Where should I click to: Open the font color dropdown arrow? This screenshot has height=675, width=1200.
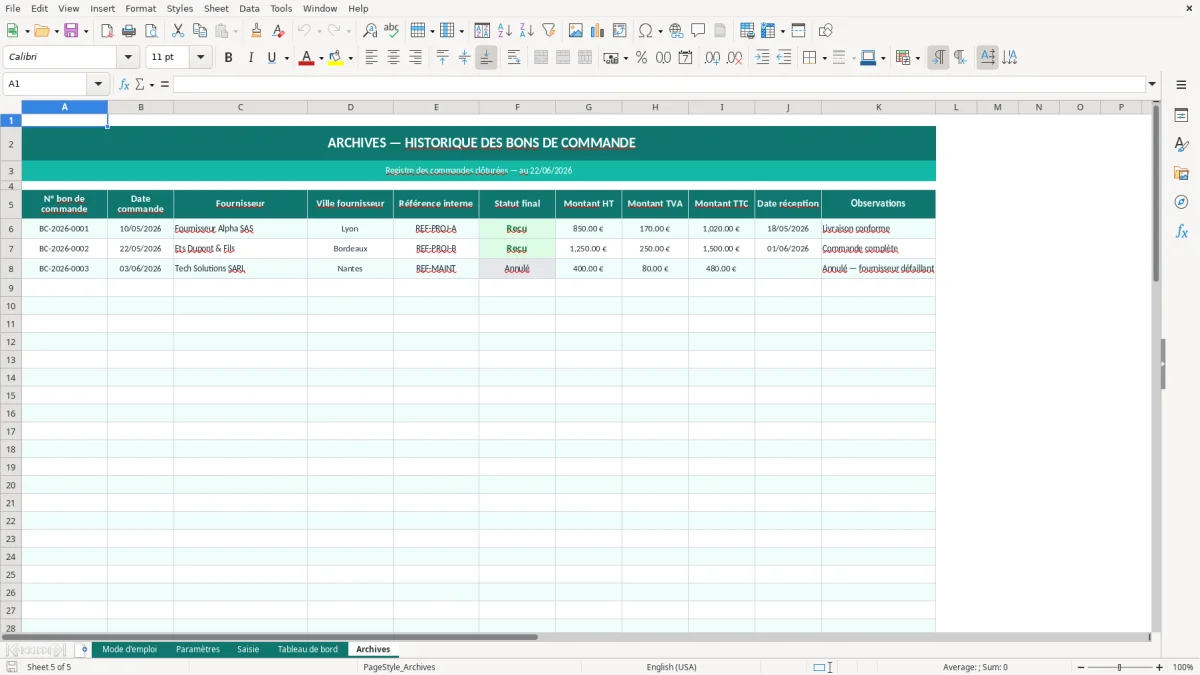(321, 58)
